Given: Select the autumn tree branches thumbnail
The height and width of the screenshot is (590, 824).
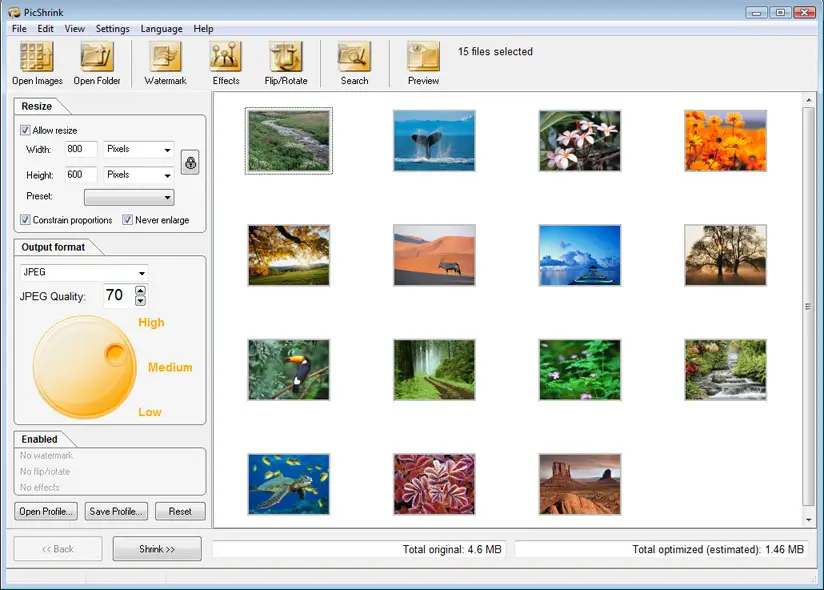Looking at the screenshot, I should [x=289, y=255].
